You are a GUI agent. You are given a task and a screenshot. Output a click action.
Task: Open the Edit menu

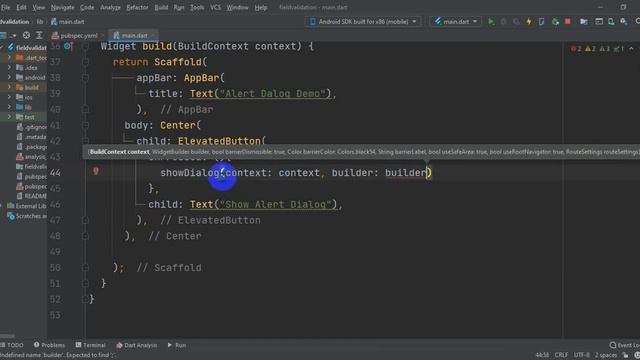pyautogui.click(x=21, y=7)
